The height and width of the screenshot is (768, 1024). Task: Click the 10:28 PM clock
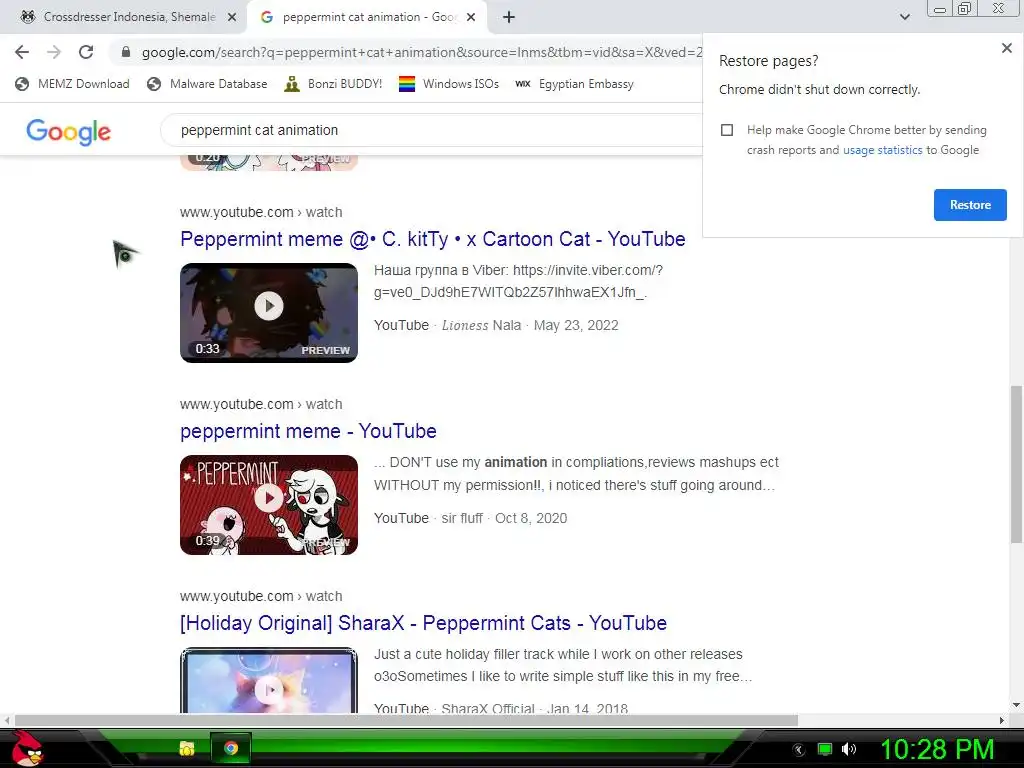[937, 749]
